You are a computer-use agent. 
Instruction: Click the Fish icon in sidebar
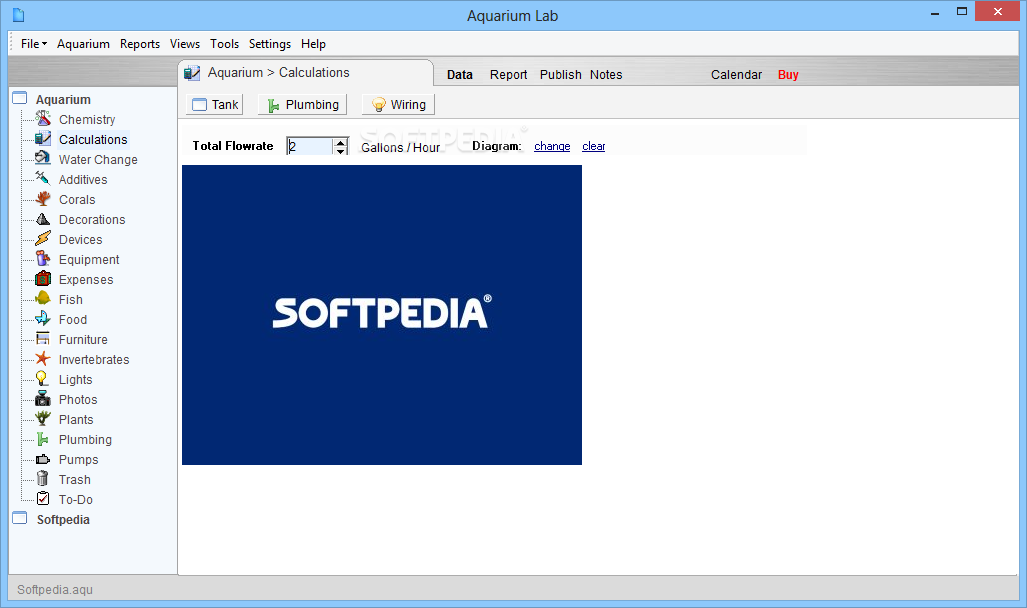pos(43,299)
